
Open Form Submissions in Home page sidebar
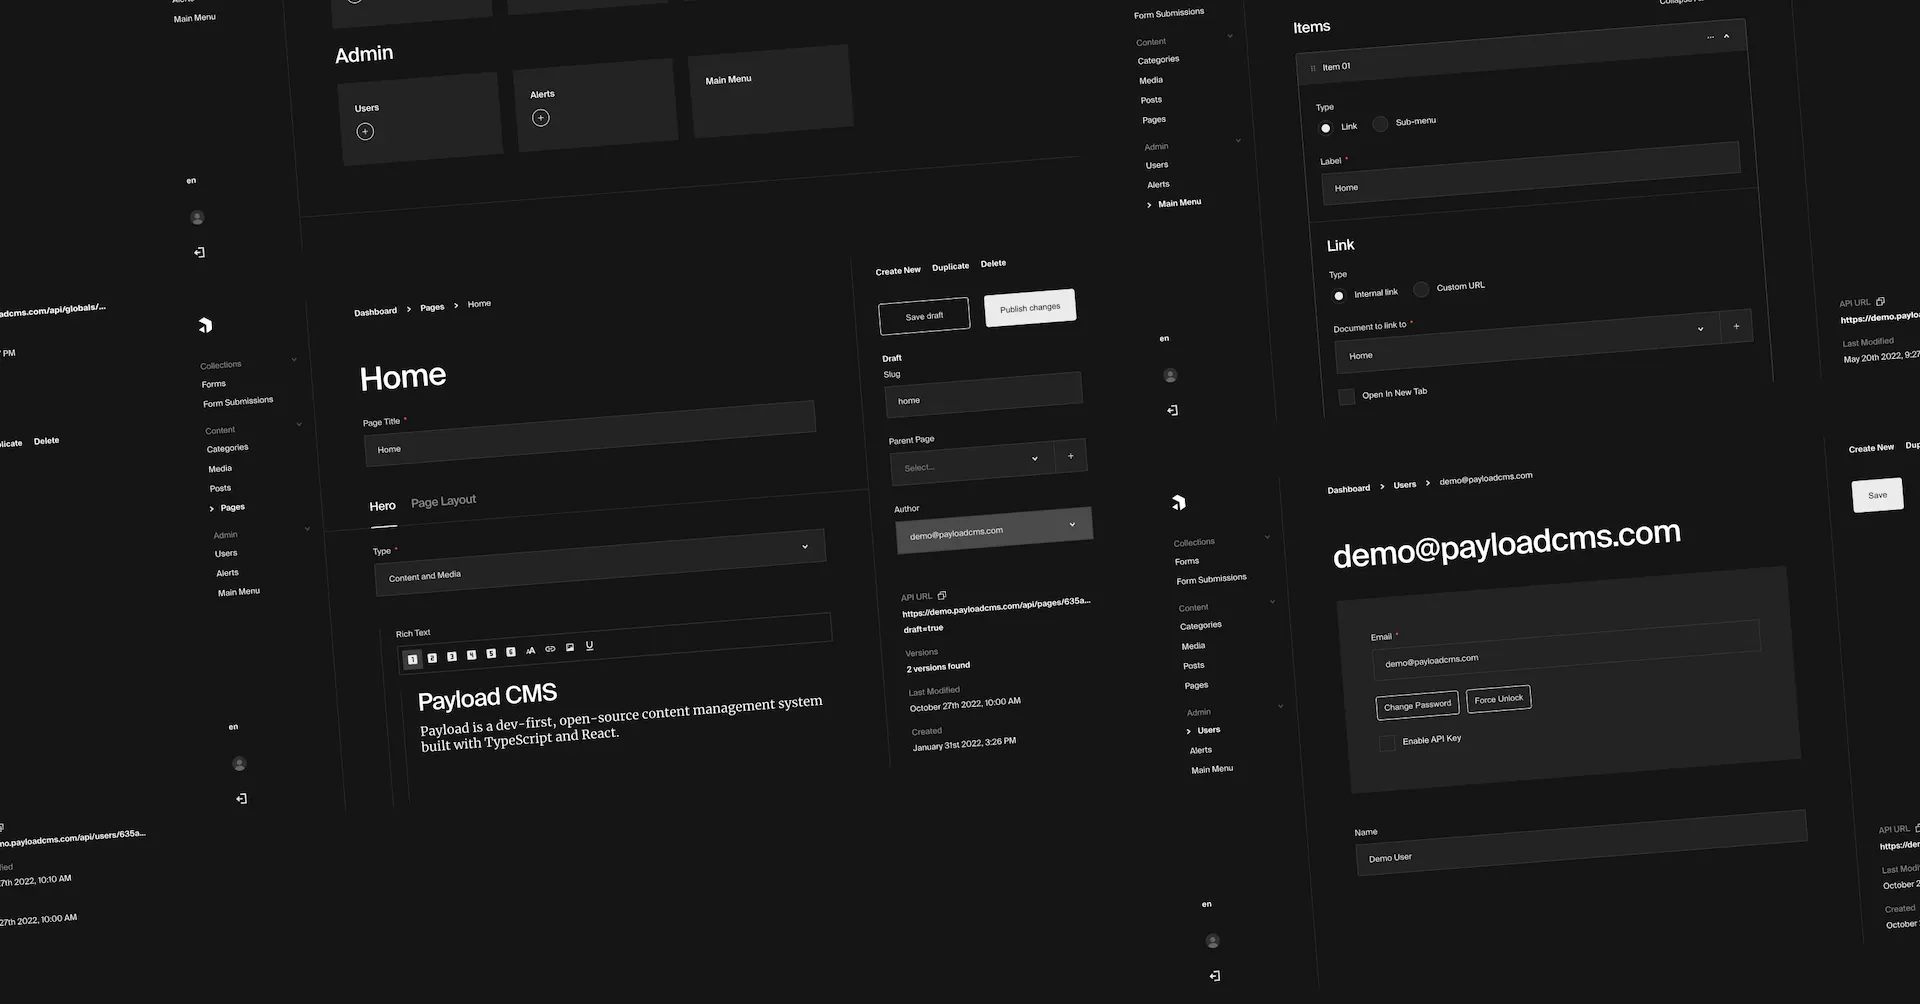point(238,402)
